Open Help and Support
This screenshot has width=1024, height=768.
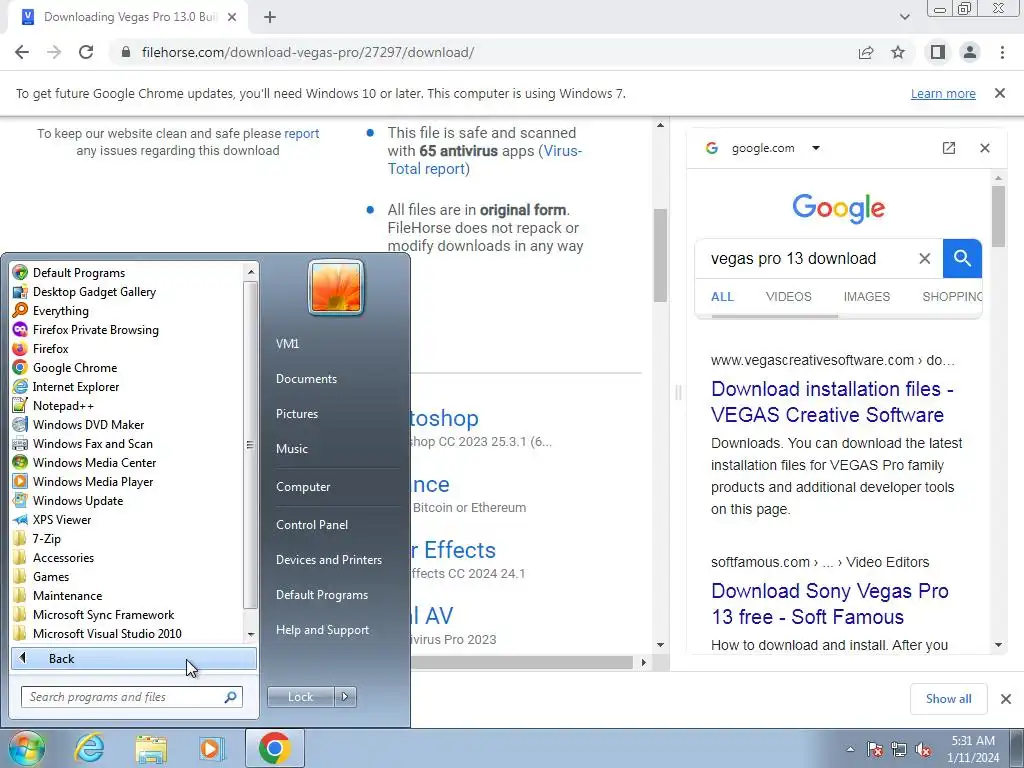point(322,630)
